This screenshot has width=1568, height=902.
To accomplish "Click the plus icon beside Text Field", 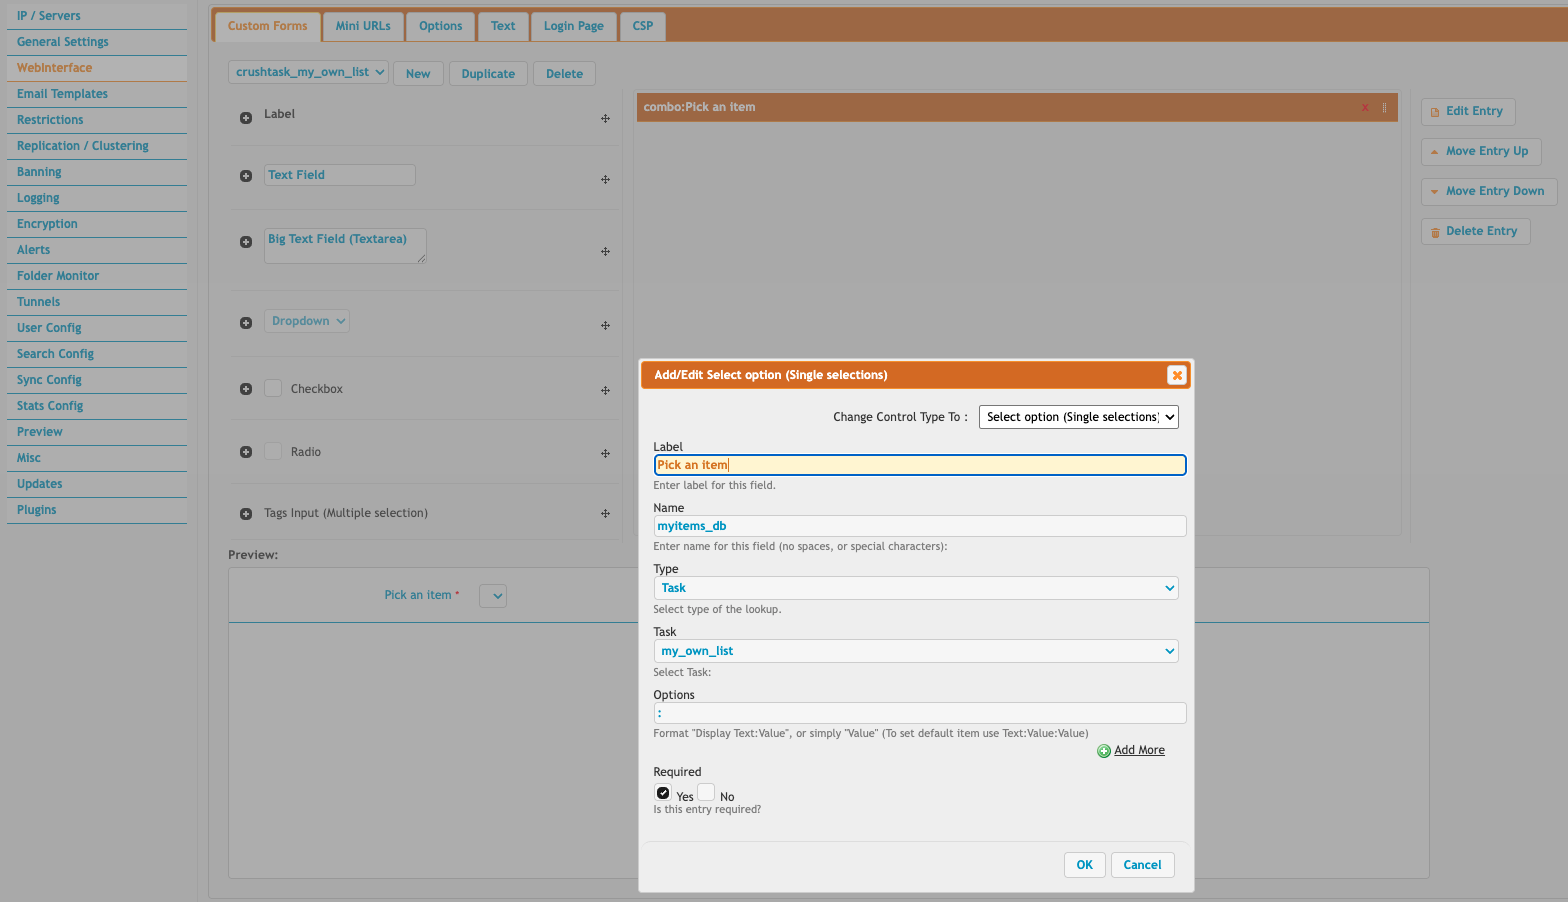I will [246, 176].
